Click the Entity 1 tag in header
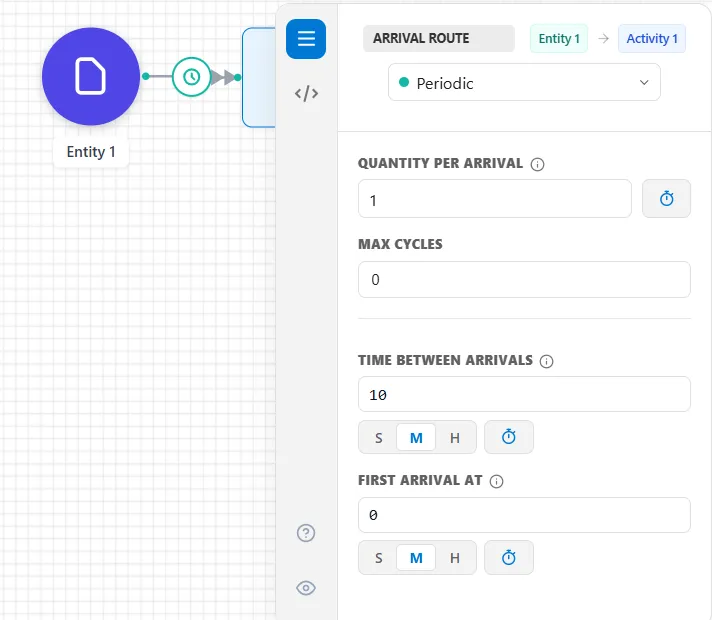 point(559,39)
